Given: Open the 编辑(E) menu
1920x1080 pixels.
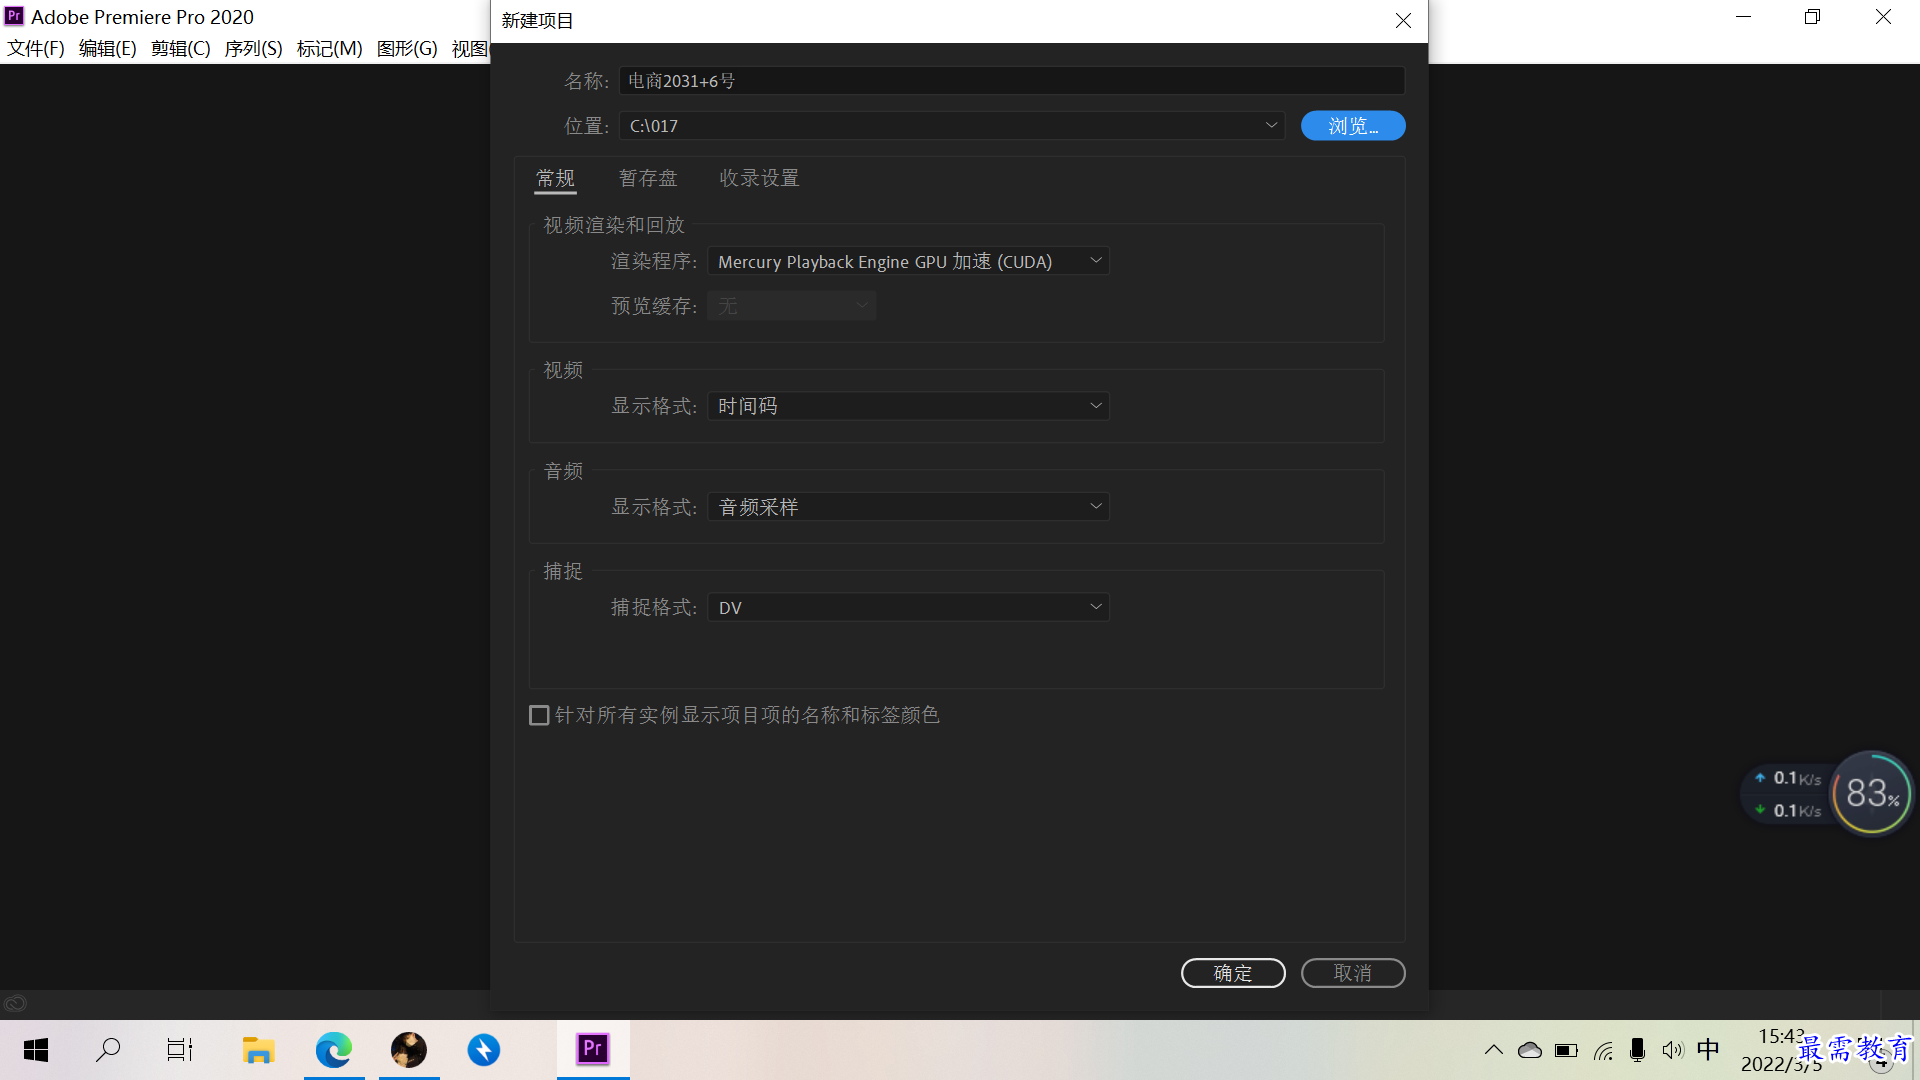Looking at the screenshot, I should coord(108,48).
